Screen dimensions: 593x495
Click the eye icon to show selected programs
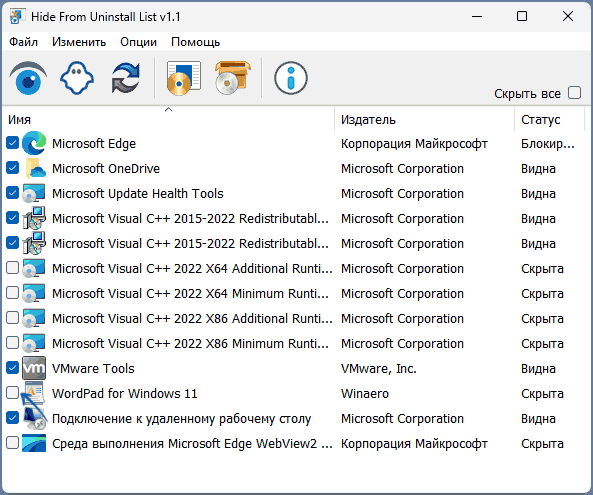point(28,79)
